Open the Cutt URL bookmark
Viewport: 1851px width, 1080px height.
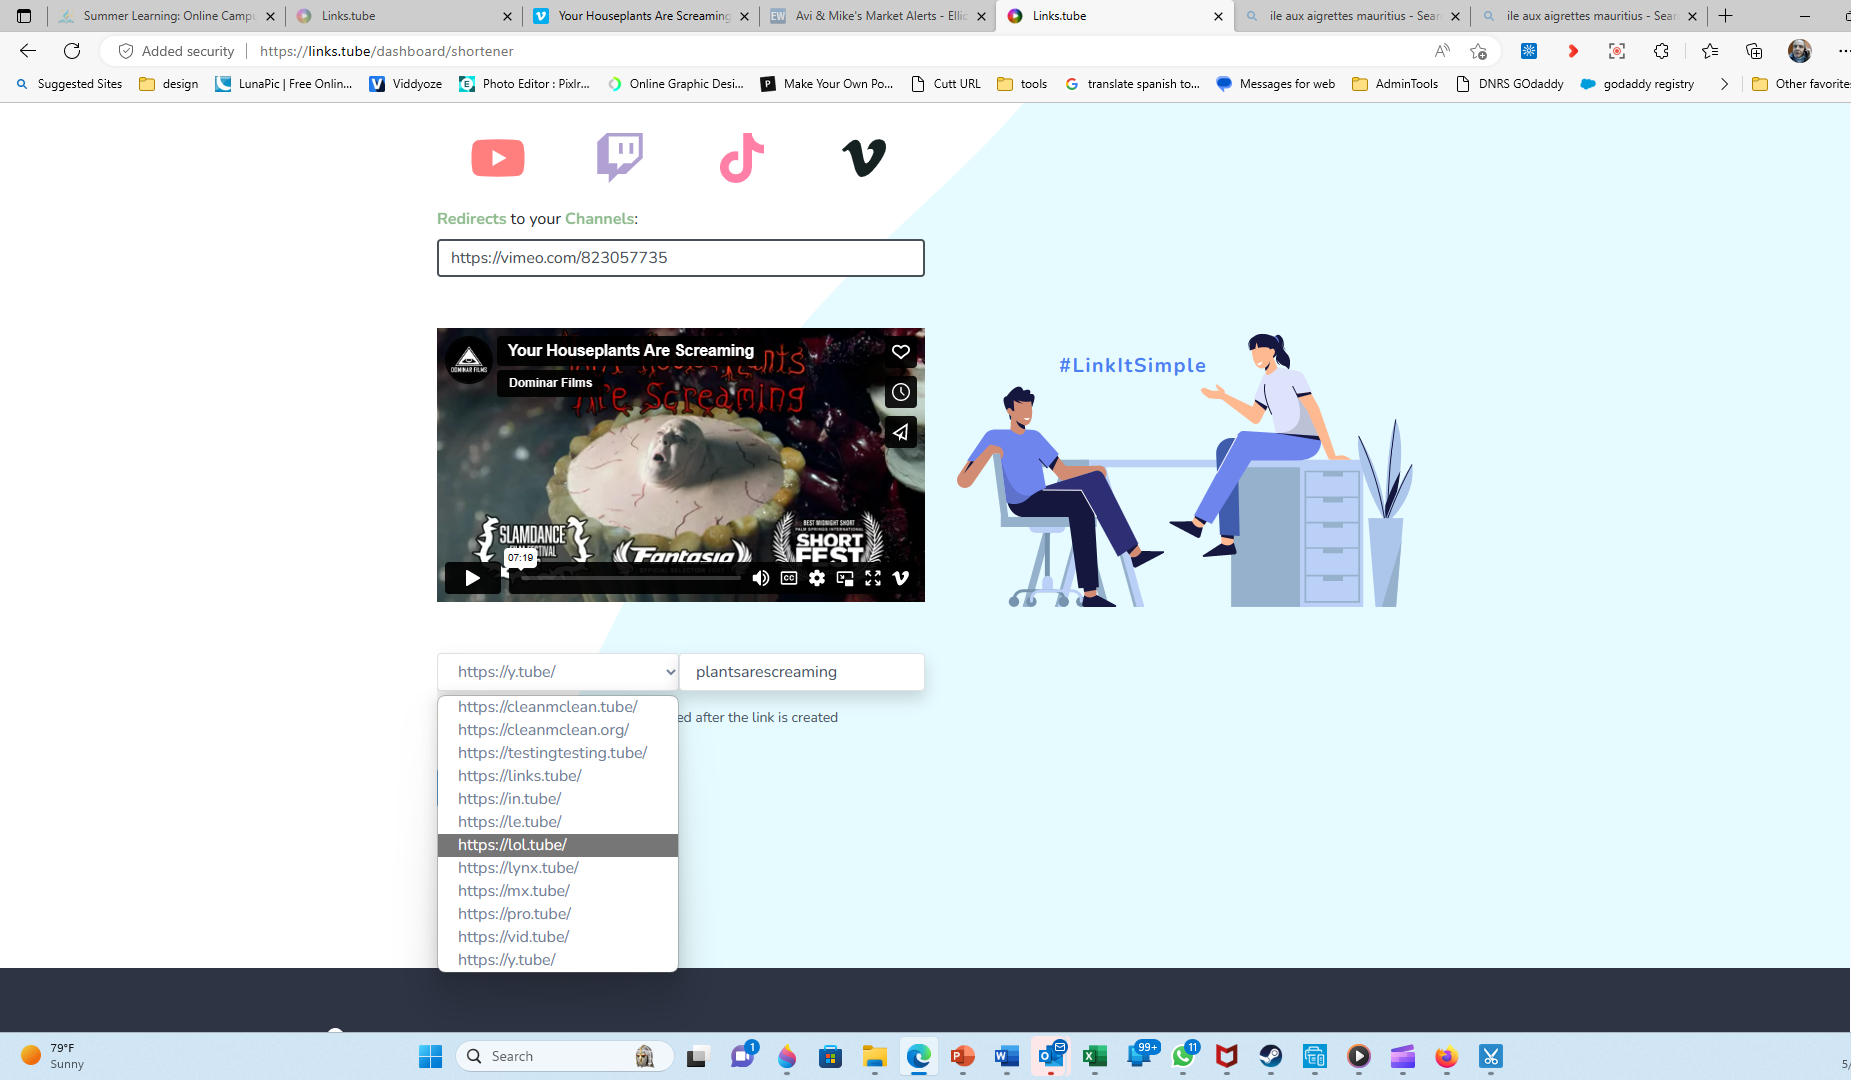(946, 84)
